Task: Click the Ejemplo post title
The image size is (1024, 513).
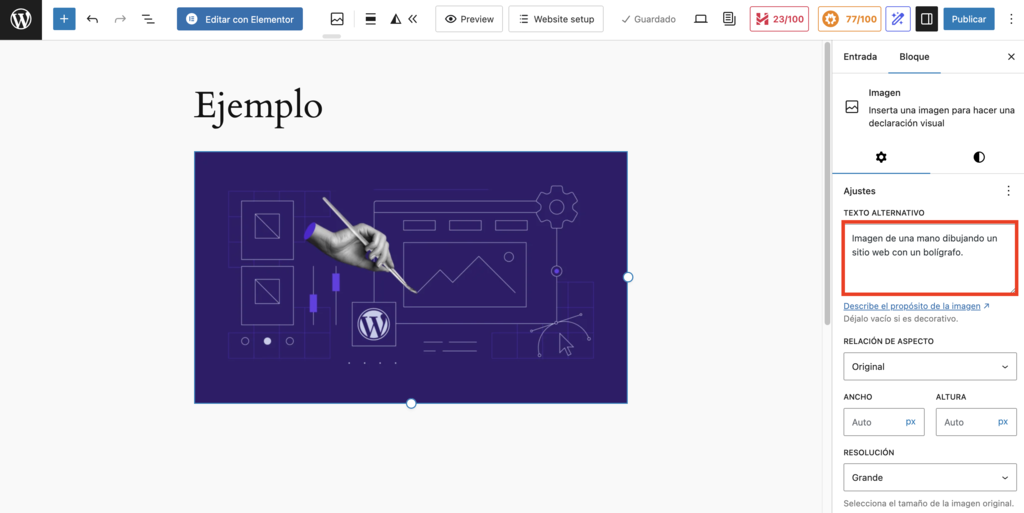Action: (258, 105)
